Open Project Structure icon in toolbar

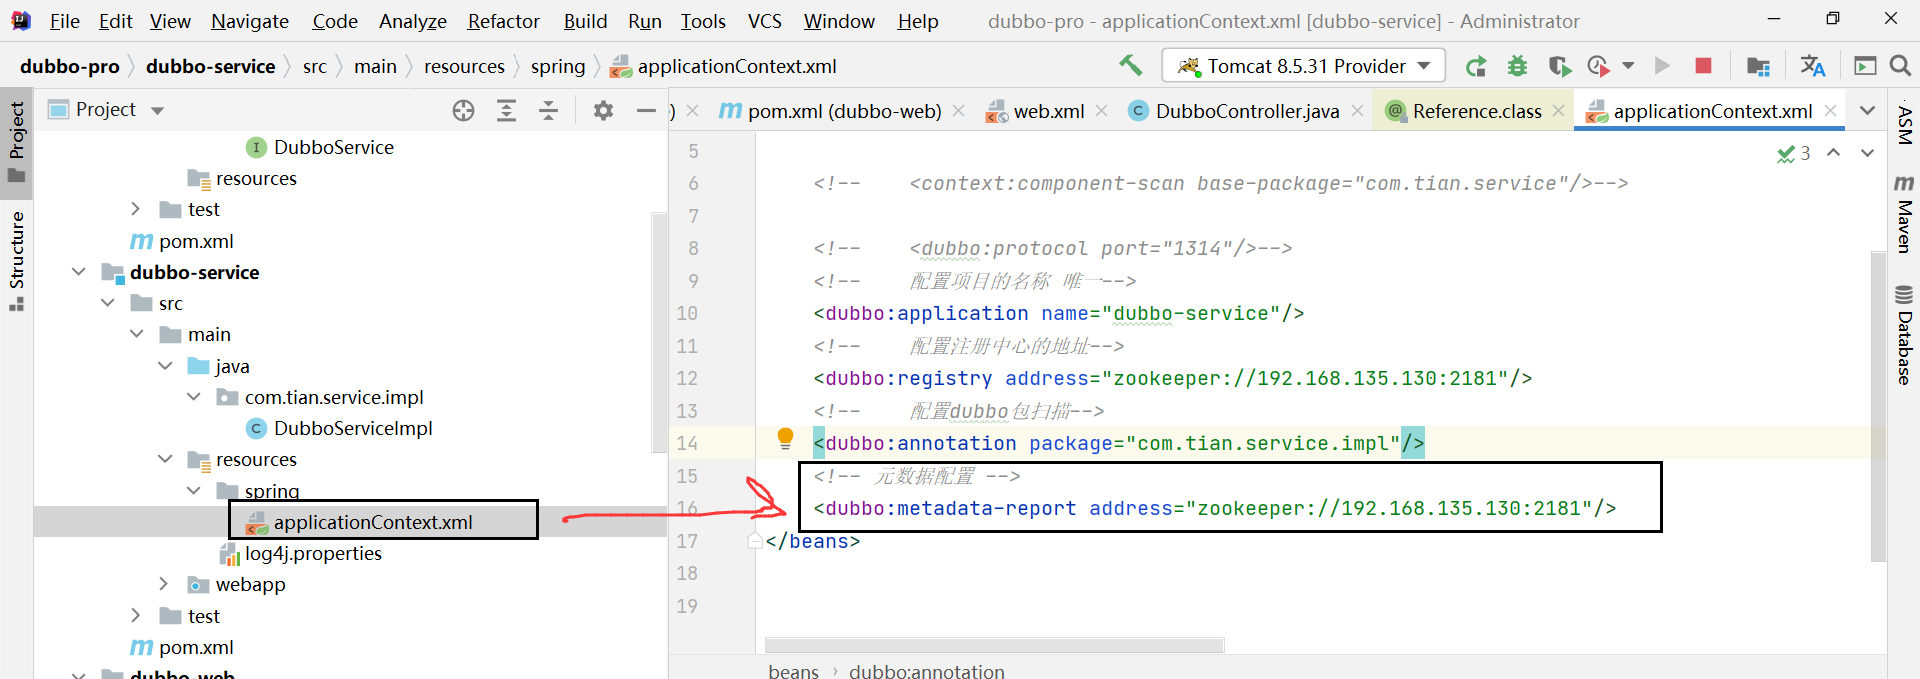point(1758,66)
